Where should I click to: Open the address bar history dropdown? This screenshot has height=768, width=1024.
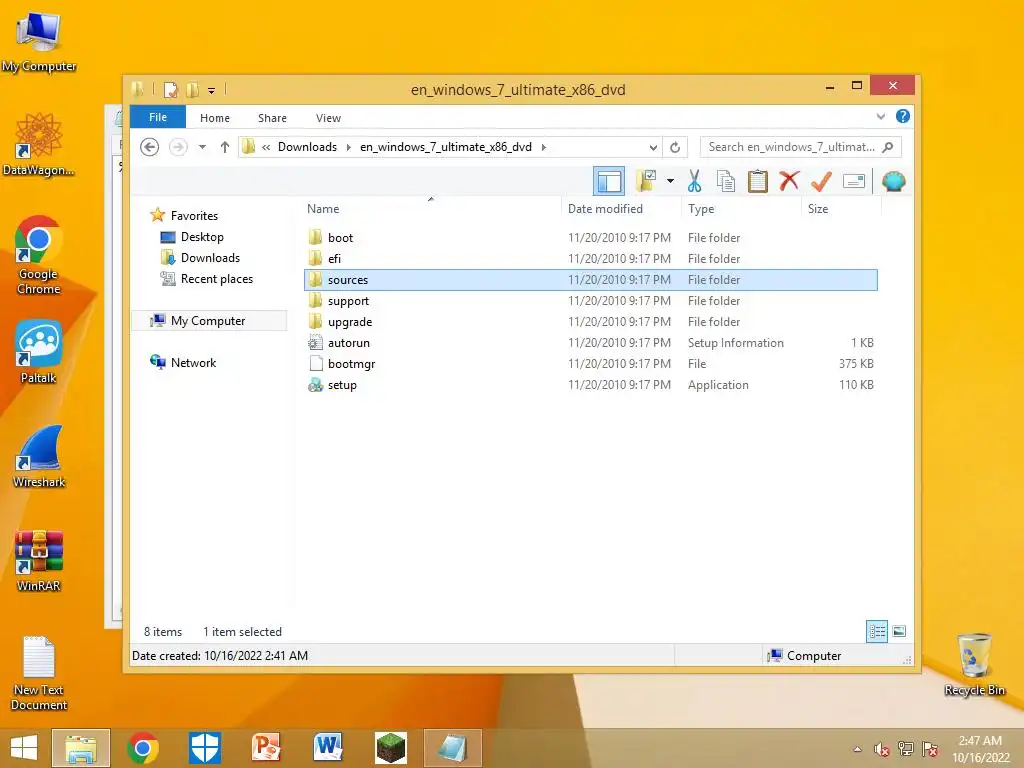[653, 148]
